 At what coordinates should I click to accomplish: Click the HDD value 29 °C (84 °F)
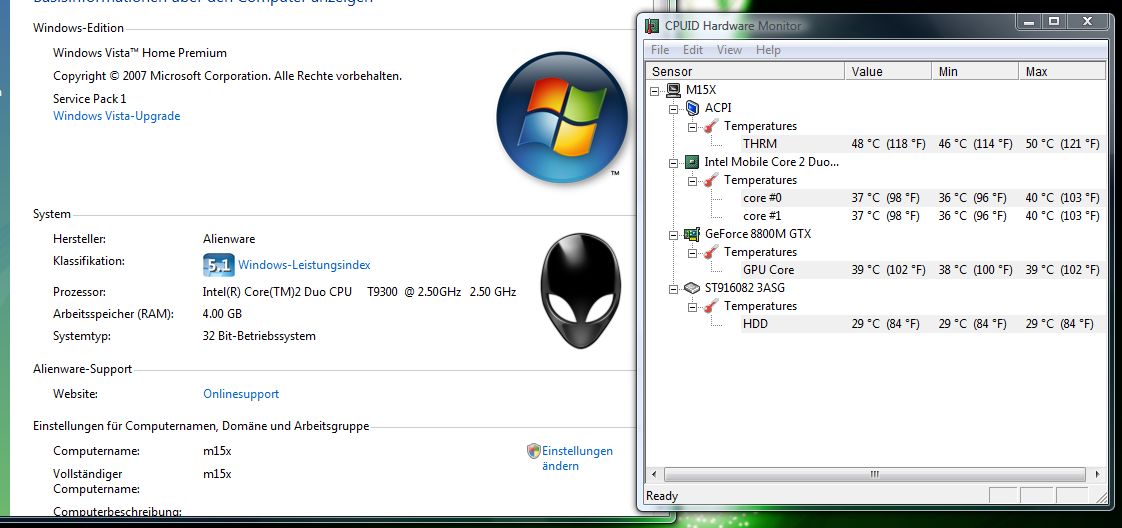(x=885, y=324)
